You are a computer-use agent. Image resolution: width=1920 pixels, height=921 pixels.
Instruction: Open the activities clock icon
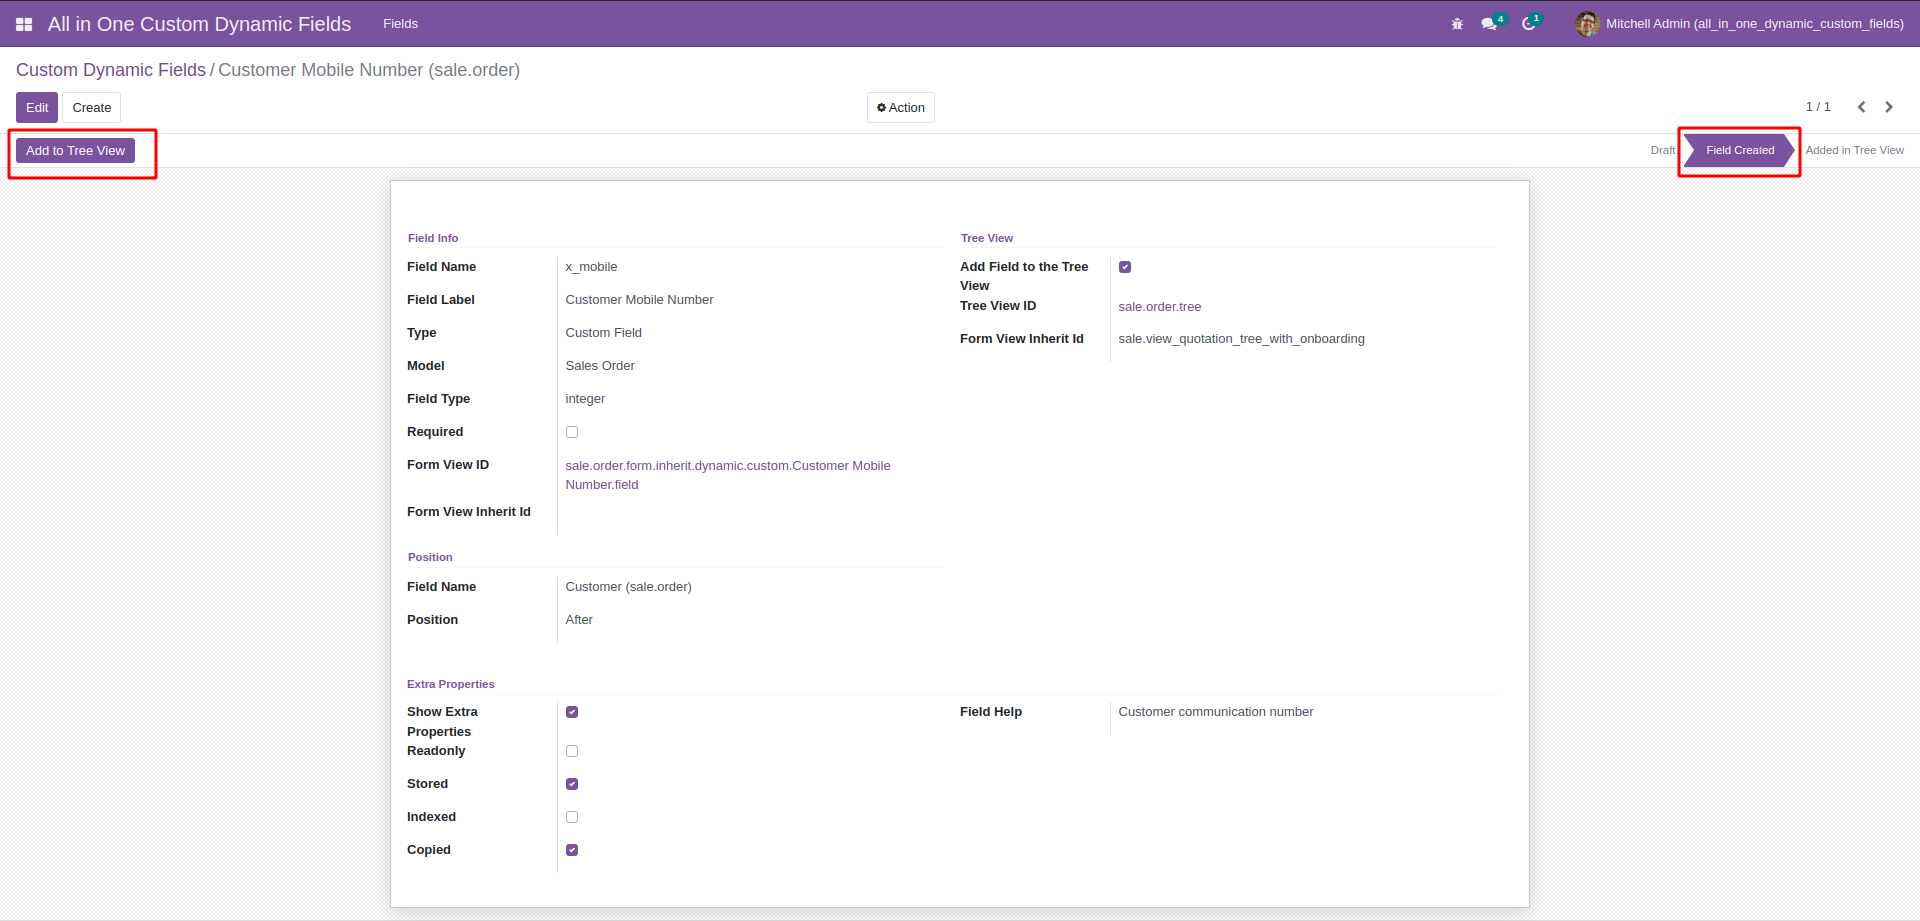1529,24
